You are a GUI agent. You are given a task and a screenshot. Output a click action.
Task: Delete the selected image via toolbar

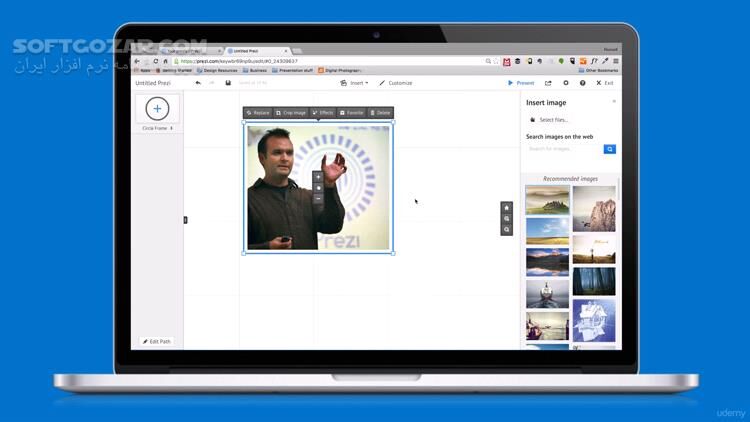[x=381, y=113]
